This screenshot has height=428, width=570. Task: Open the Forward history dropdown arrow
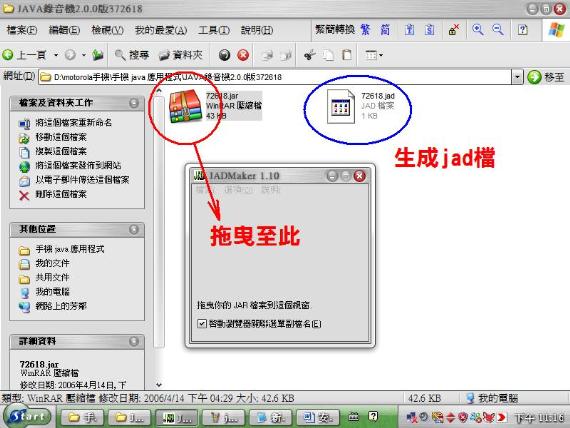click(x=84, y=55)
